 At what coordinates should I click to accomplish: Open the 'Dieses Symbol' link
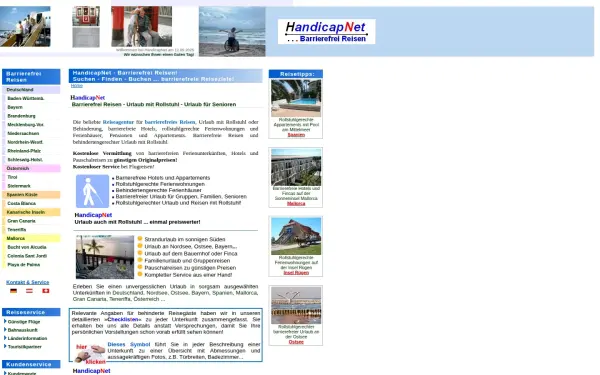tap(129, 344)
